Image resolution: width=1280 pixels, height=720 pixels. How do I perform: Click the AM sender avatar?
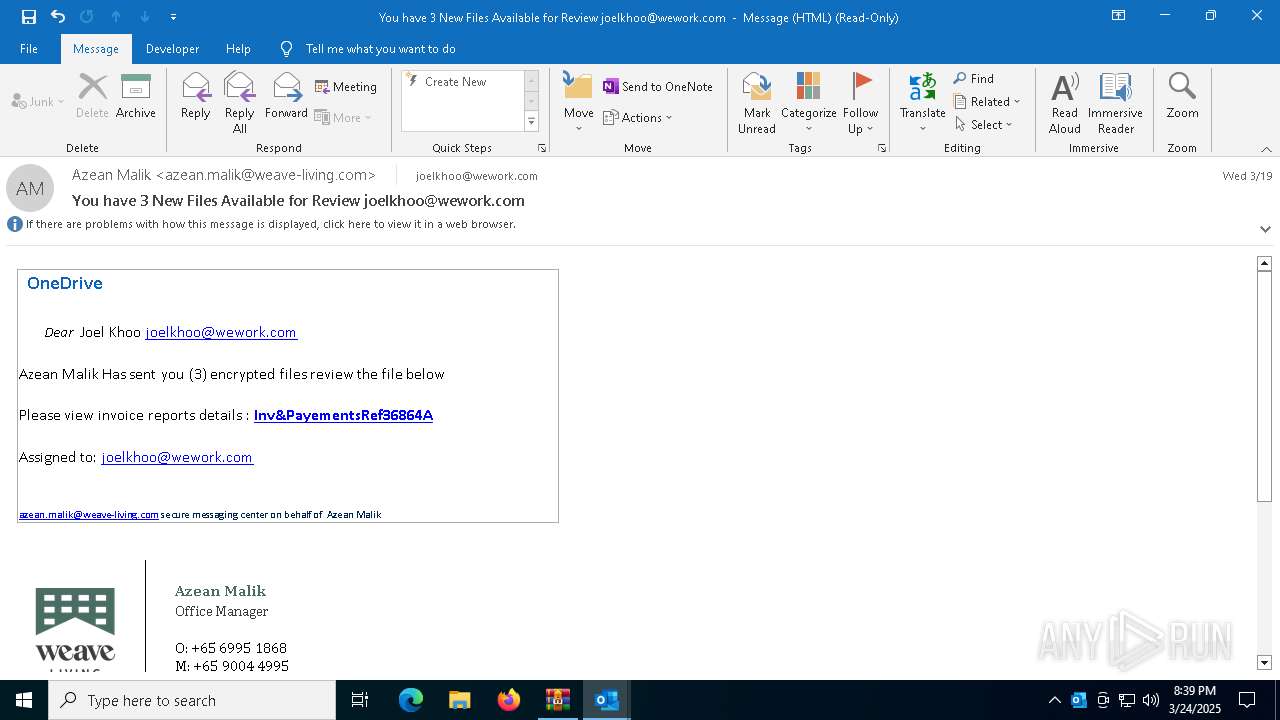tap(30, 189)
